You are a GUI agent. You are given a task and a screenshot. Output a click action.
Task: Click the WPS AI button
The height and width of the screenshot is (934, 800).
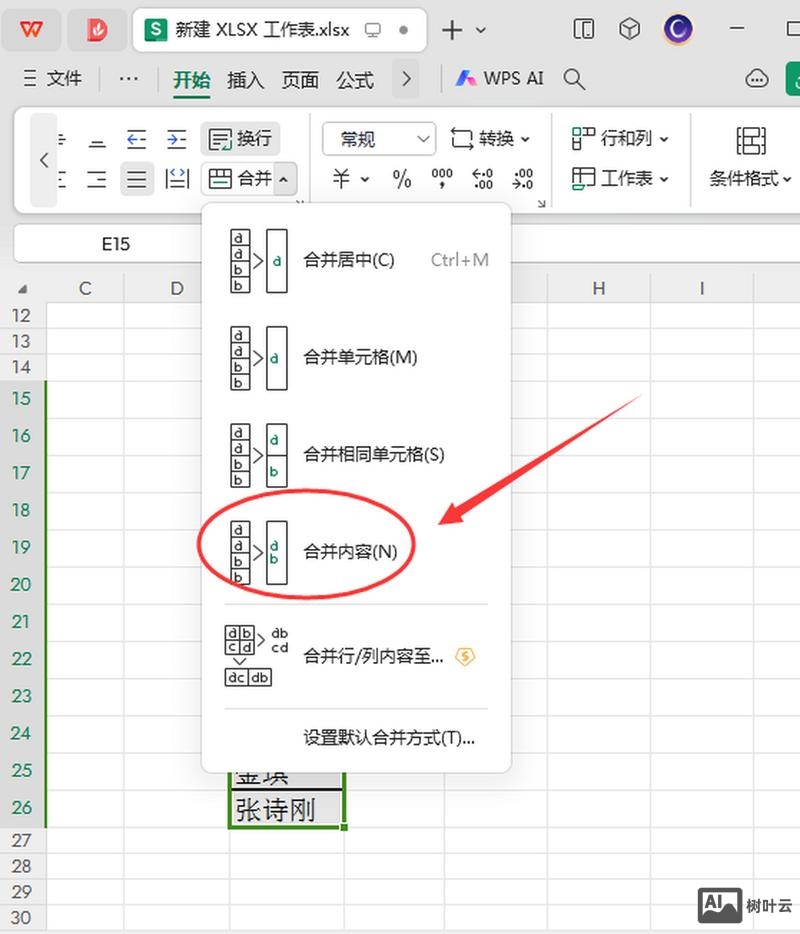tap(498, 78)
